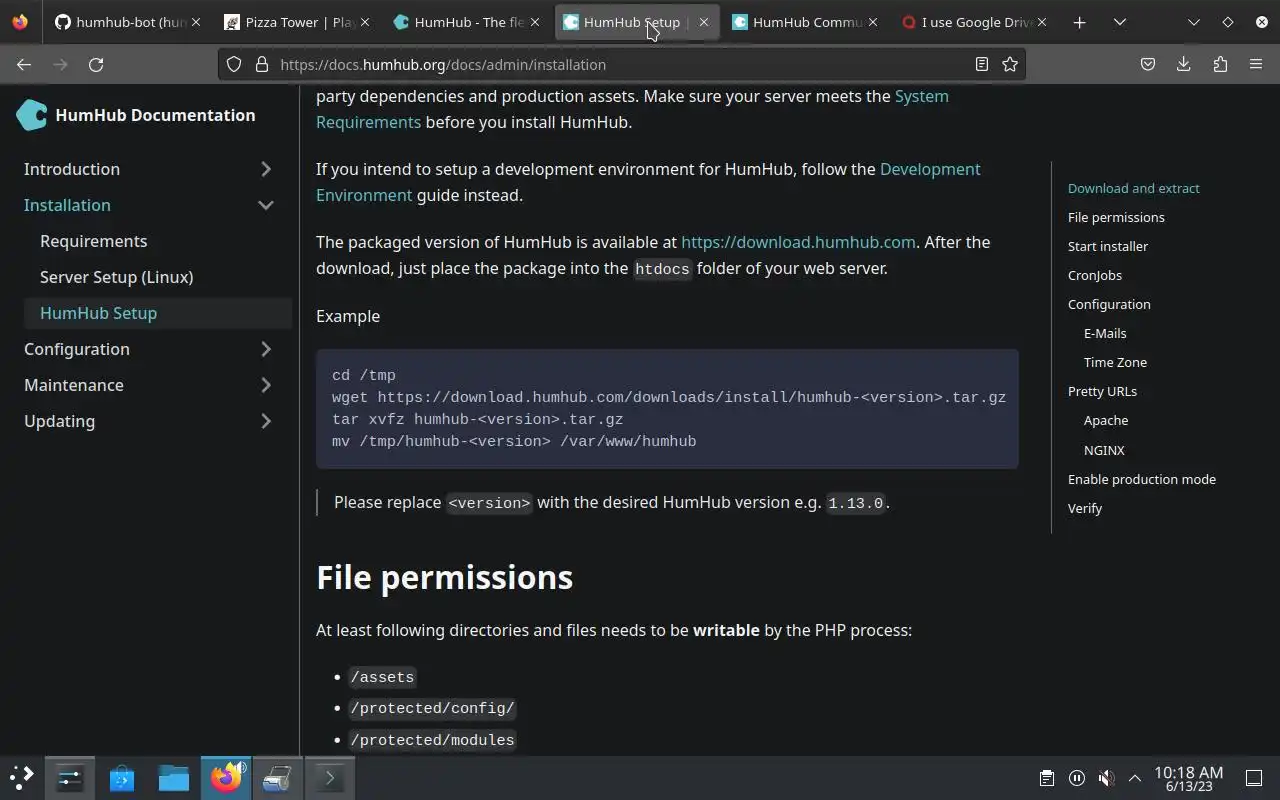Viewport: 1280px width, 800px height.
Task: Jump to Enable production mode section
Action: tap(1142, 479)
